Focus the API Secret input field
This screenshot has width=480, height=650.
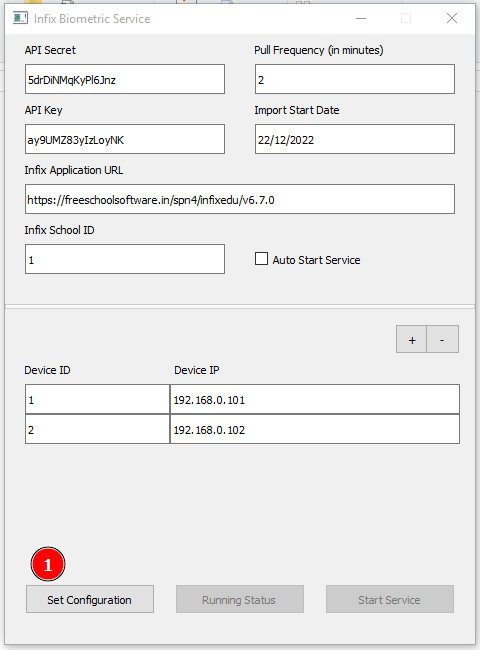click(x=125, y=79)
